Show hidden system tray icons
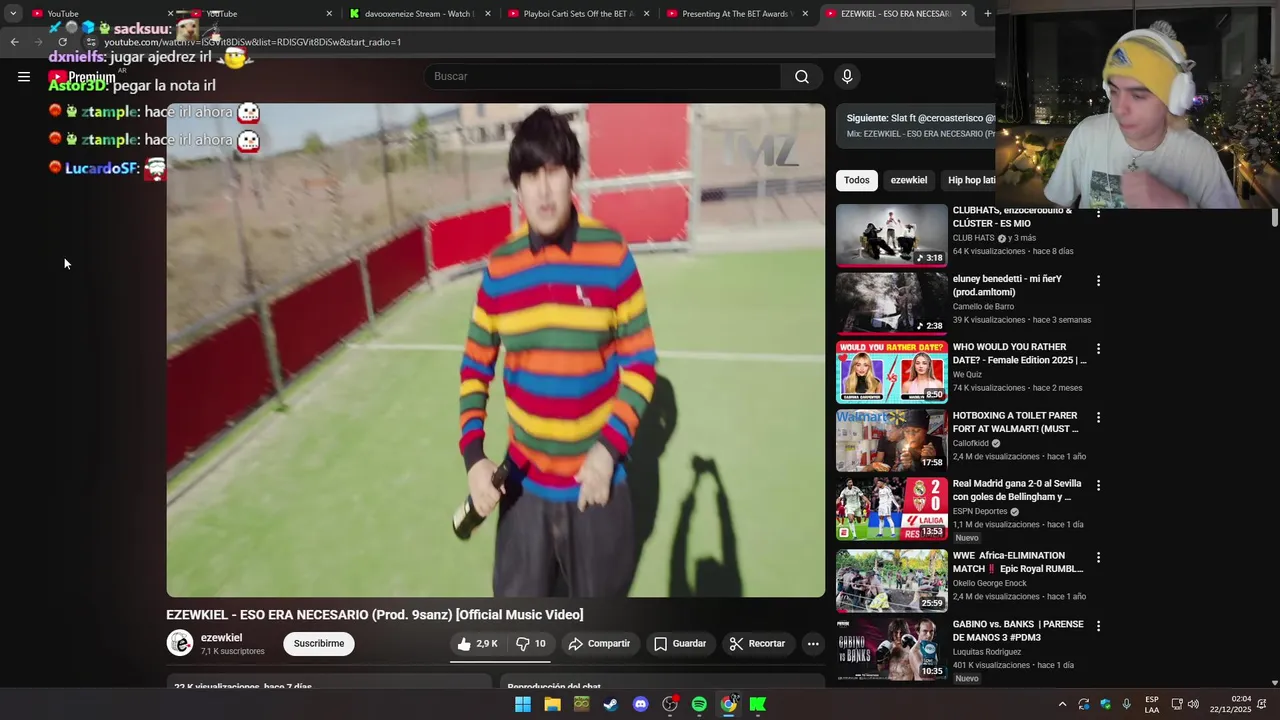 point(1062,704)
